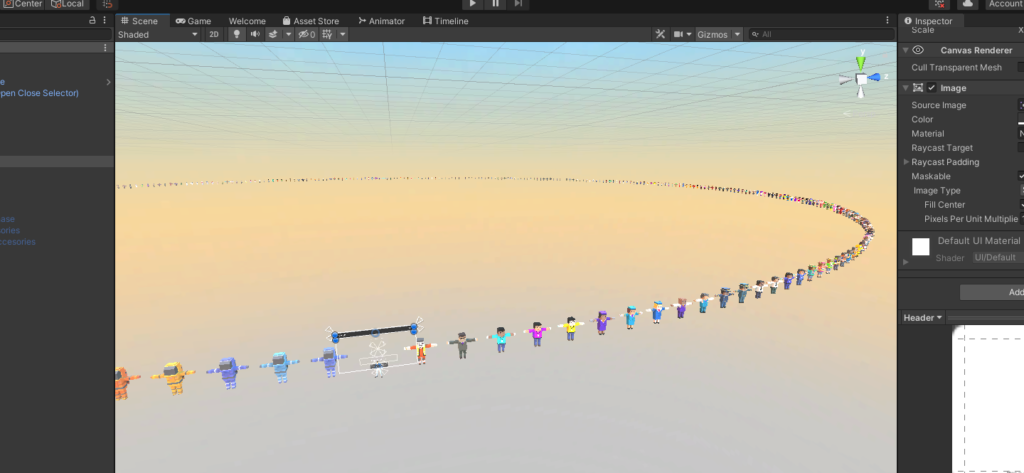The image size is (1024, 473).
Task: Toggle the Local handle rotation button
Action: (x=68, y=4)
